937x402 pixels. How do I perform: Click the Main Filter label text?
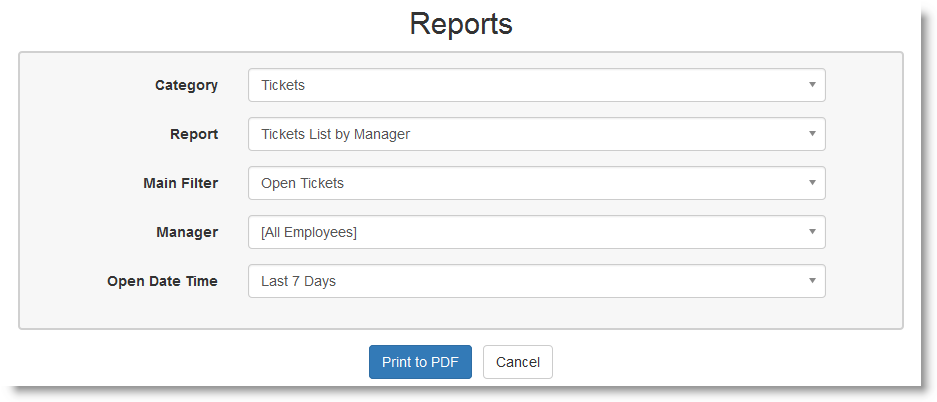[x=181, y=183]
